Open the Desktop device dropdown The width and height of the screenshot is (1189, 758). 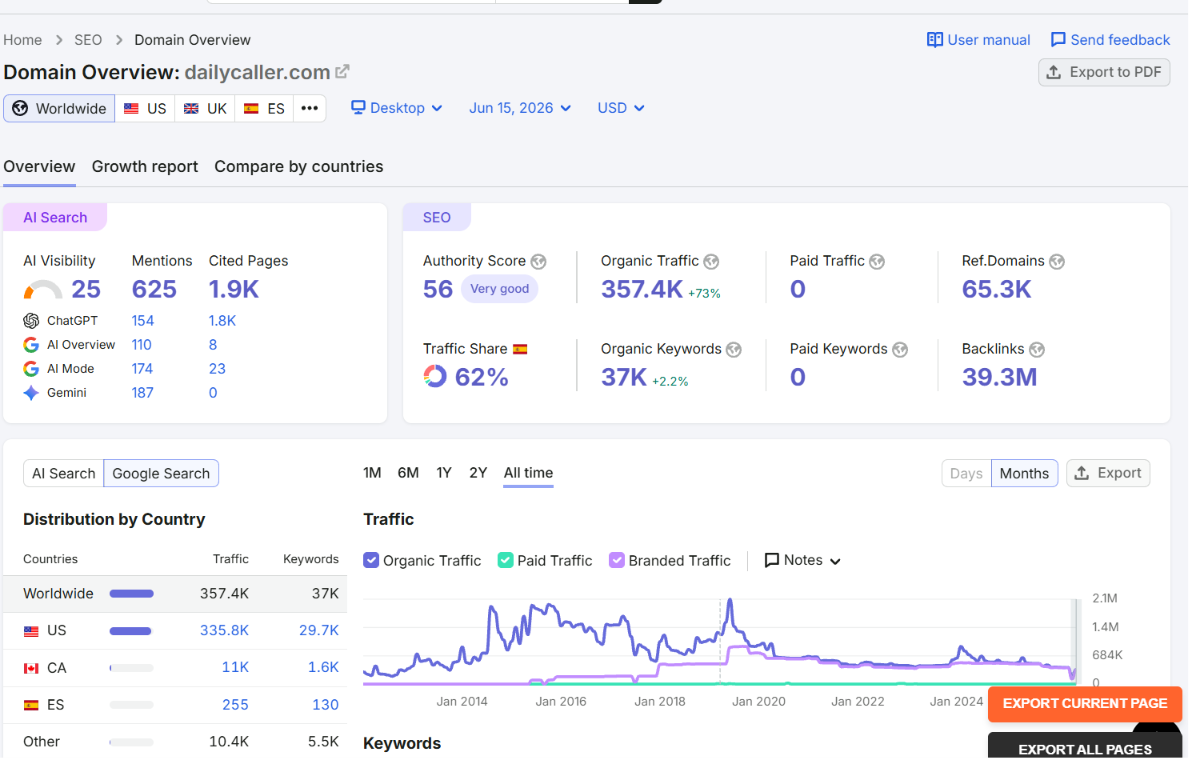(397, 108)
